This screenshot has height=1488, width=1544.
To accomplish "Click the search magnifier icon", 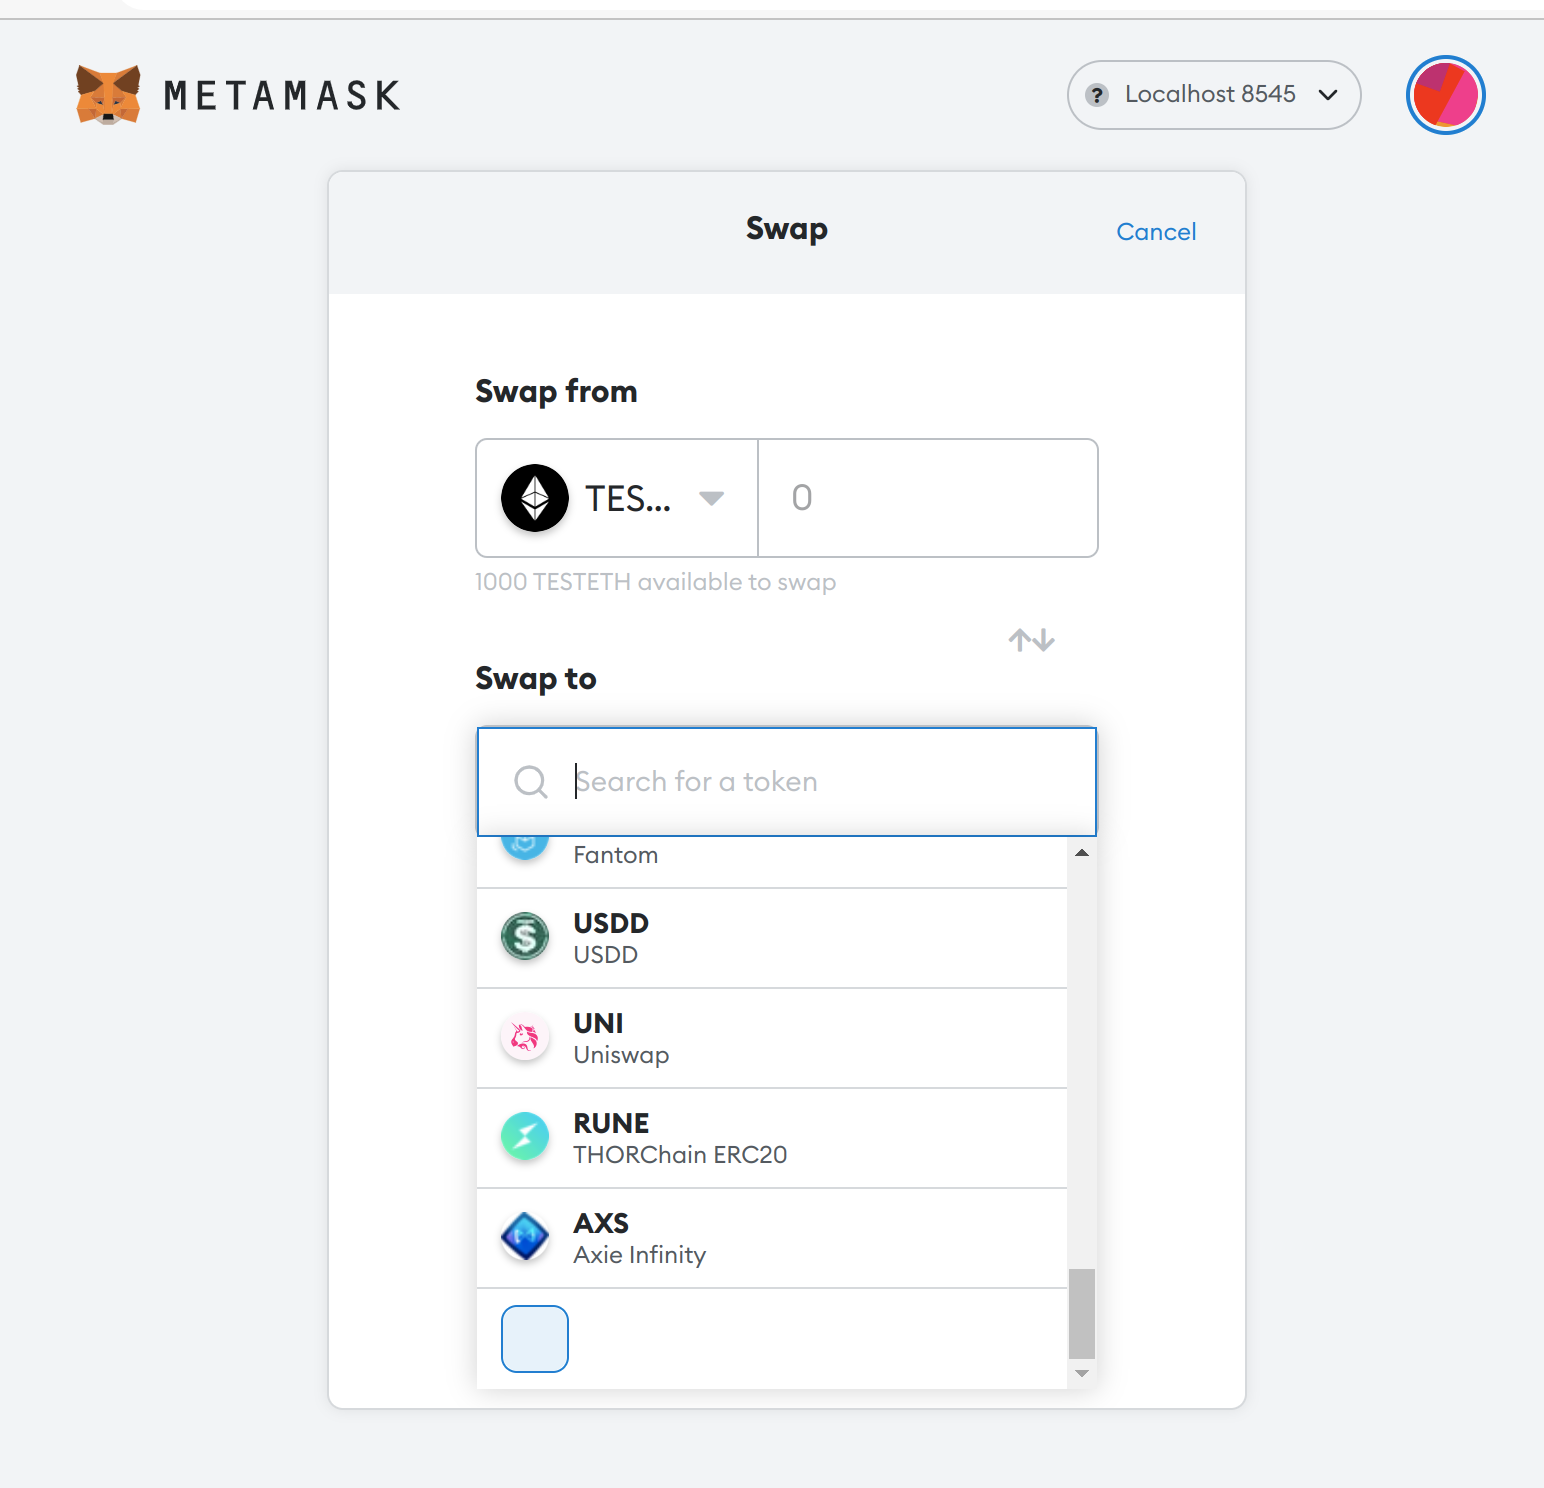I will [530, 782].
